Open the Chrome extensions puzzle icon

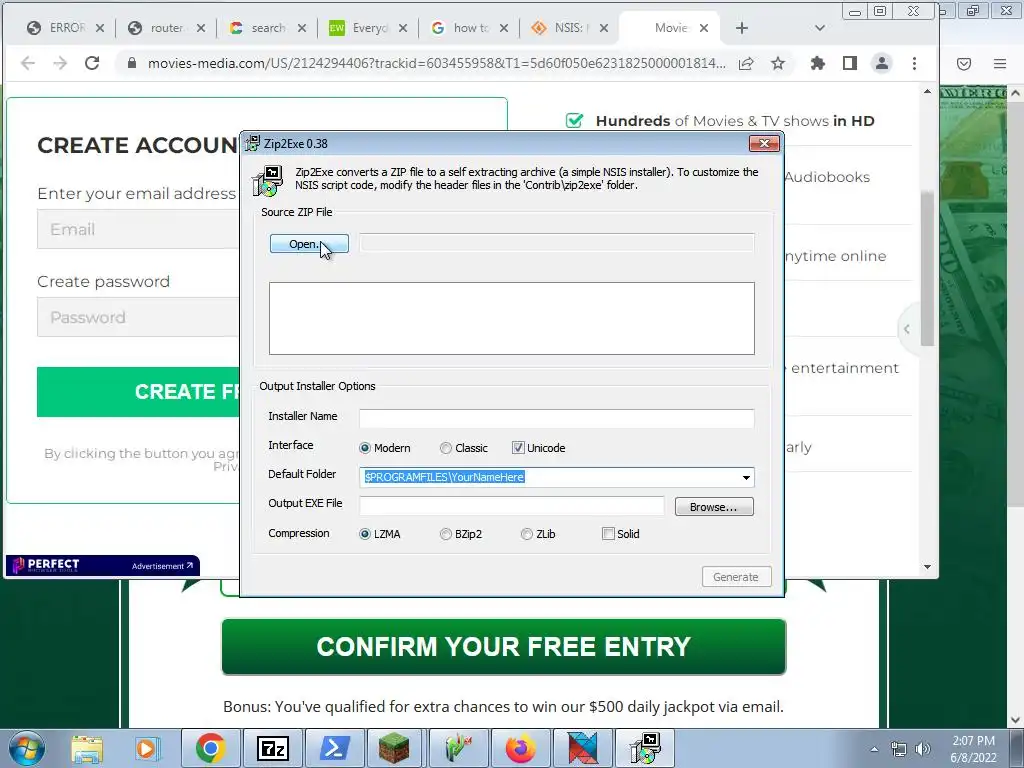coord(818,63)
